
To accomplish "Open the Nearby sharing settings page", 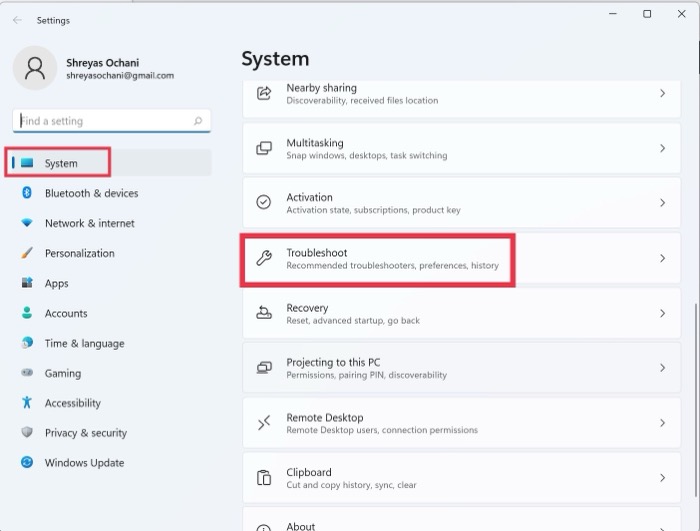I will point(462,99).
